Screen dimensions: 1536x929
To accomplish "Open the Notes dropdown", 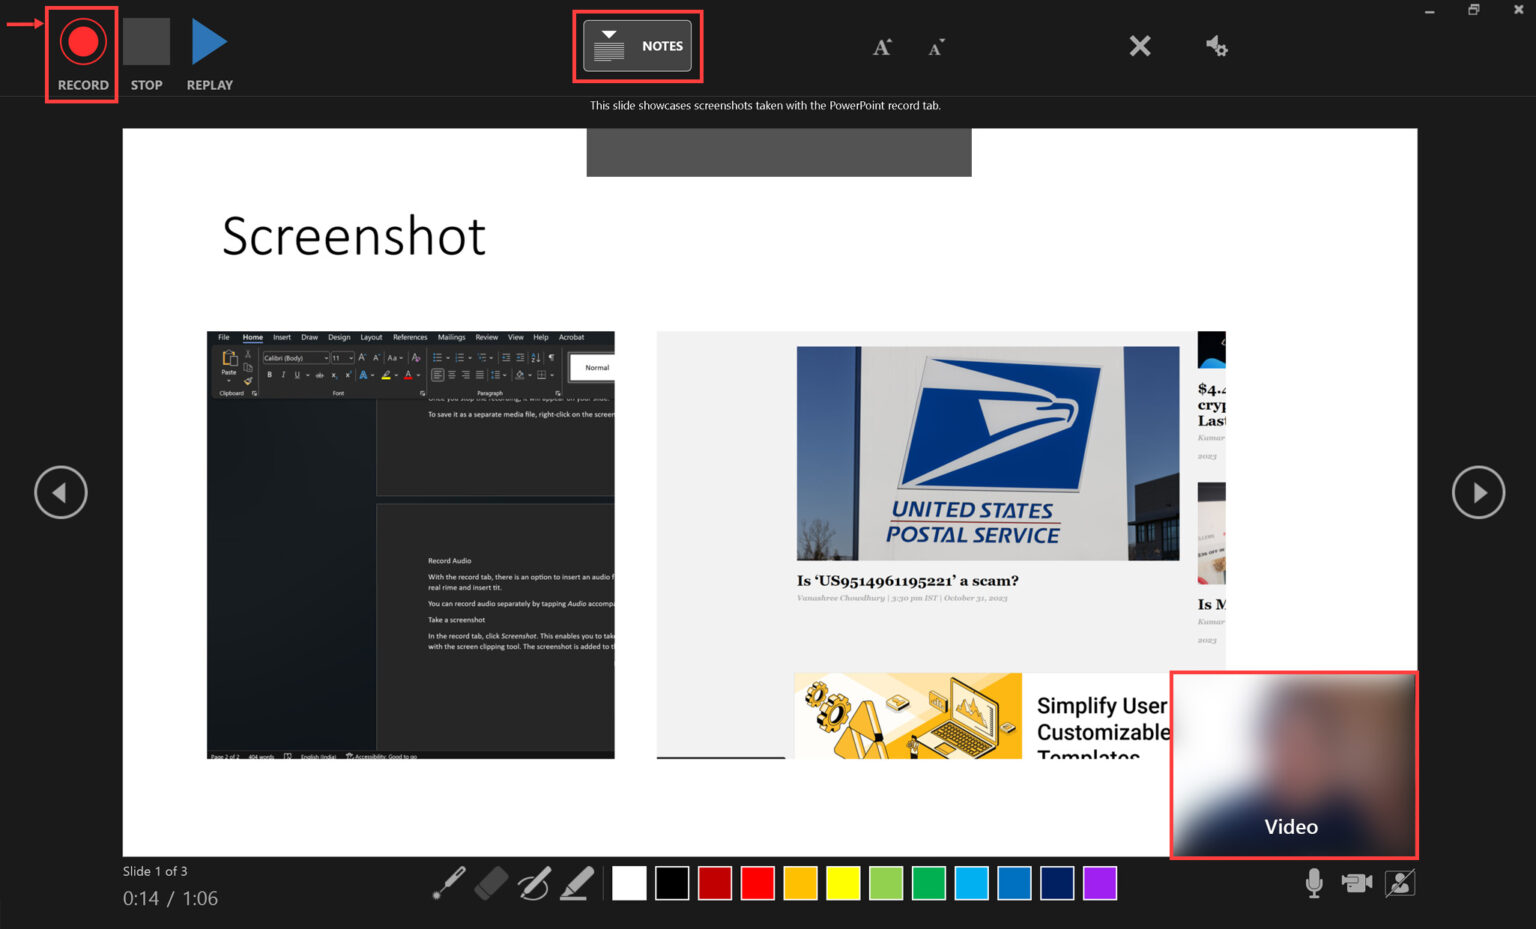I will coord(638,46).
